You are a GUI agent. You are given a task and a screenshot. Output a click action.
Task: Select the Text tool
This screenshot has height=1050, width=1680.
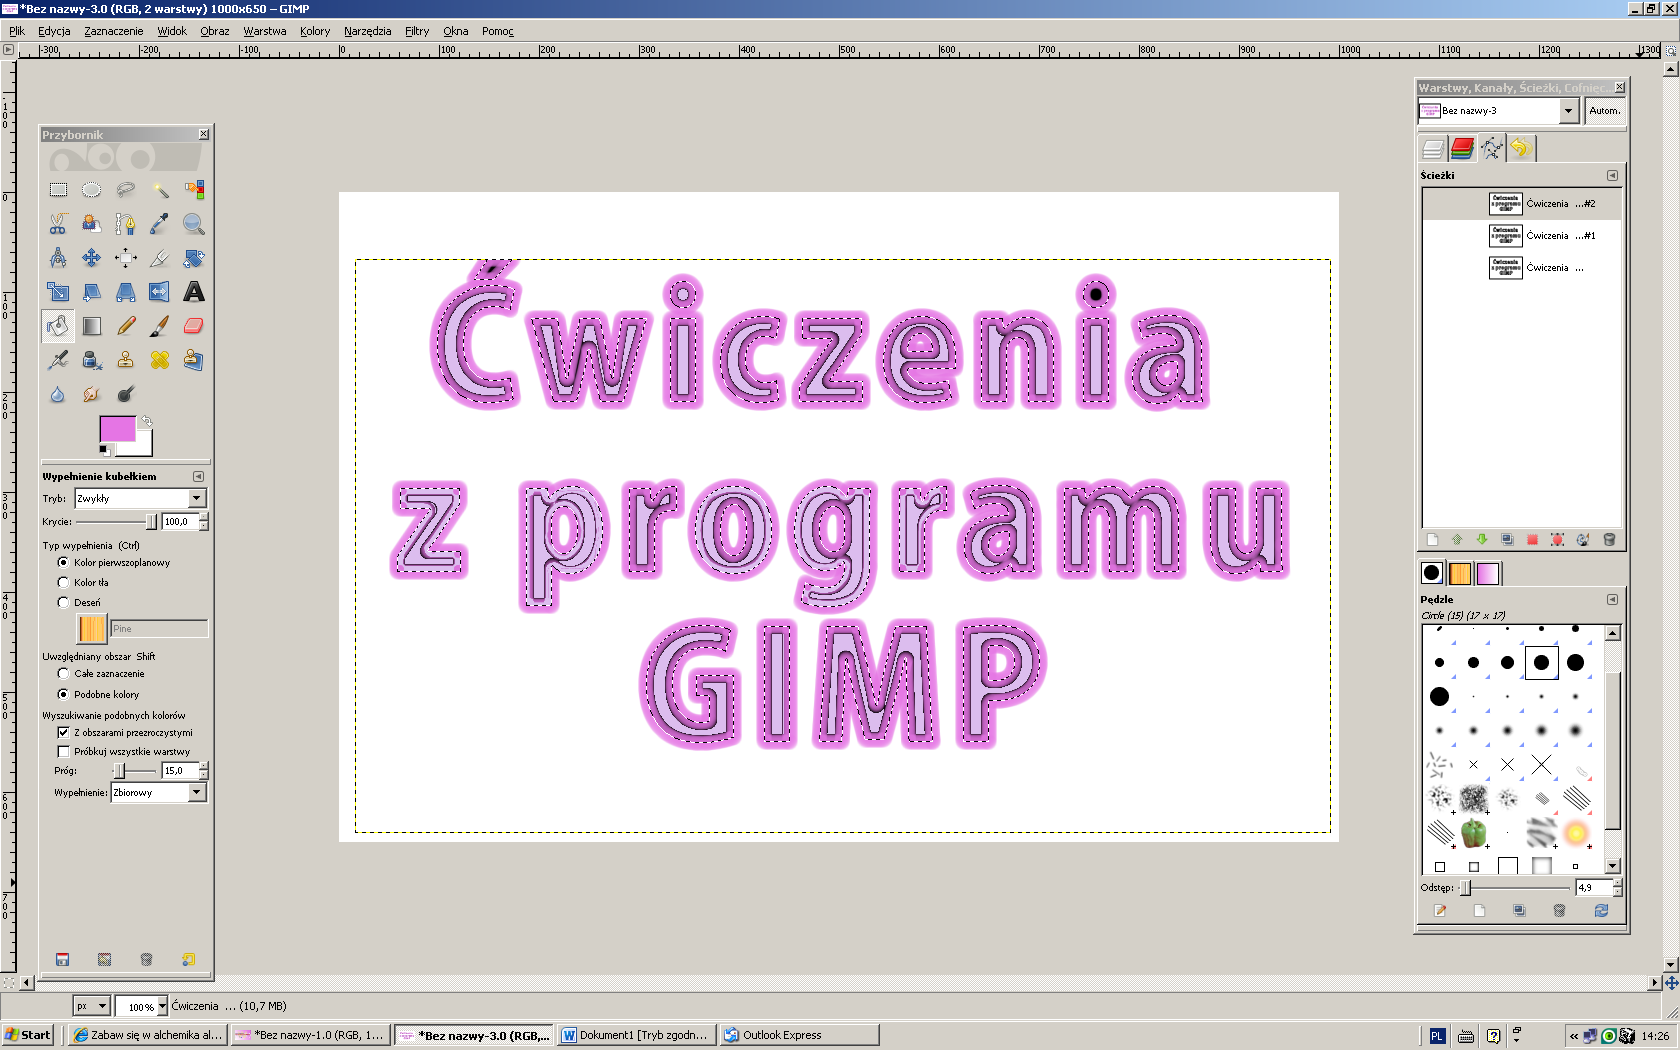(x=193, y=292)
